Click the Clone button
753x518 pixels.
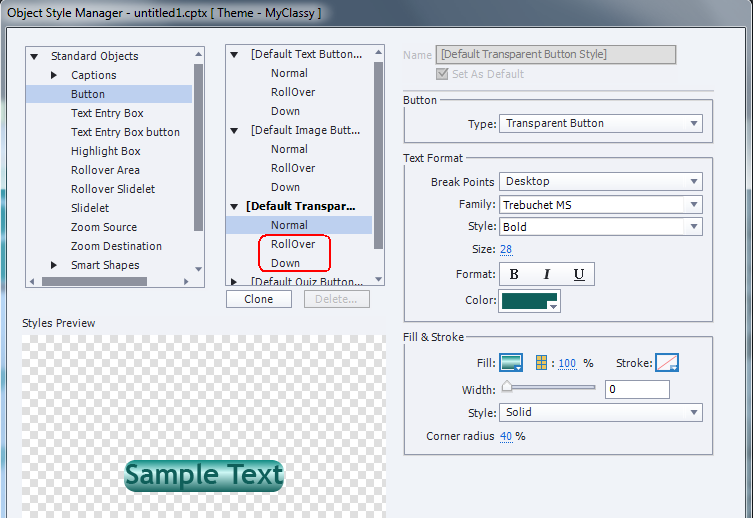(259, 299)
